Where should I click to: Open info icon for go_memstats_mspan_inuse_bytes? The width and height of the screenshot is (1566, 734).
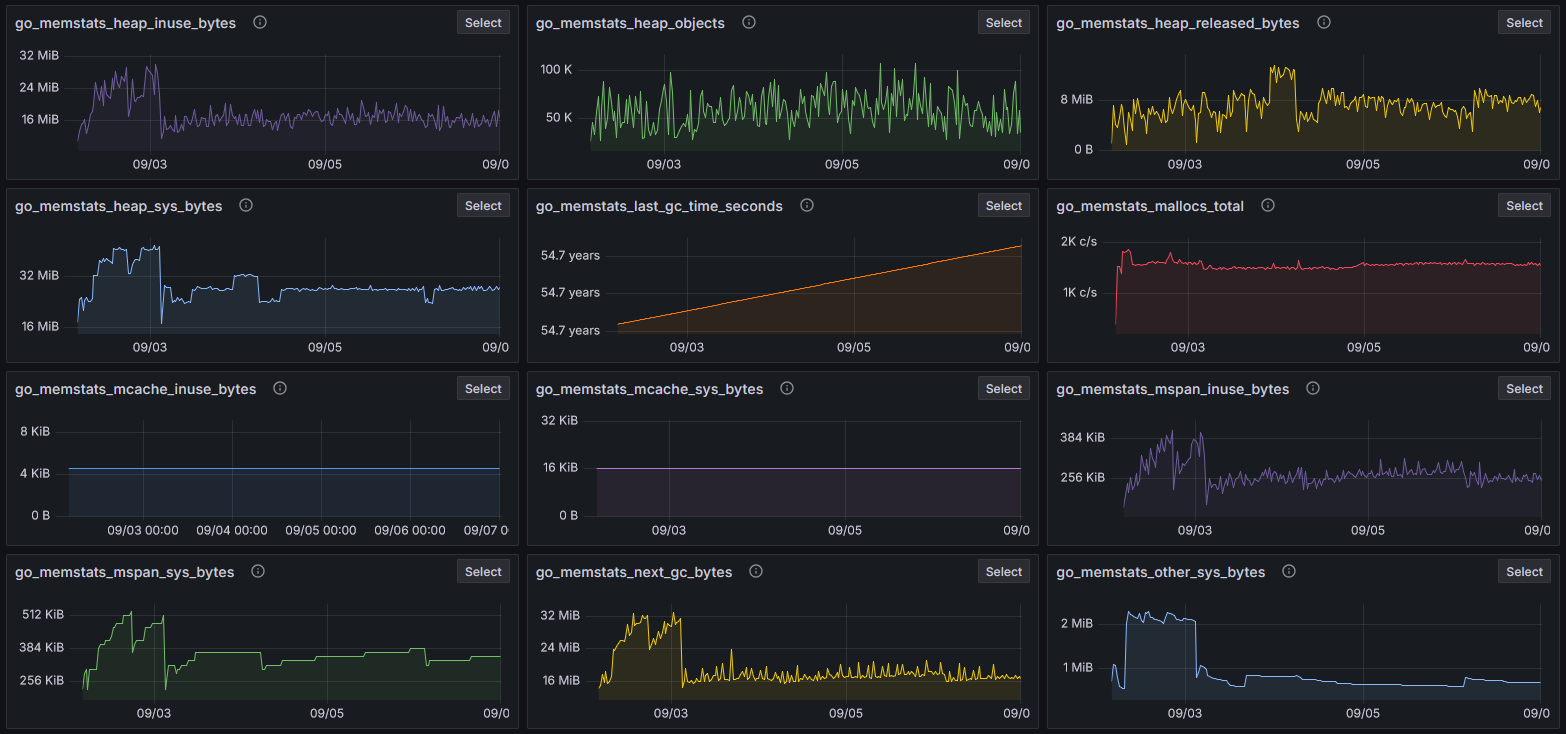(1313, 388)
